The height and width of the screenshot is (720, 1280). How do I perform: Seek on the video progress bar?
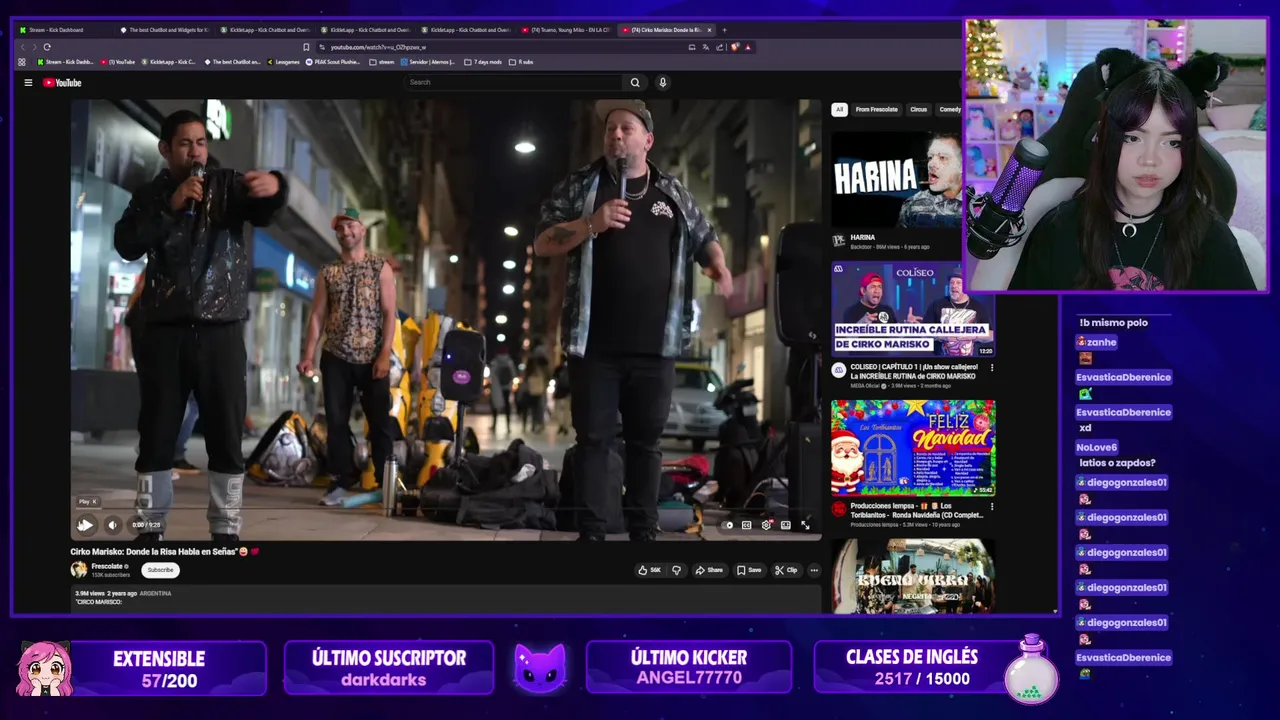coord(445,510)
